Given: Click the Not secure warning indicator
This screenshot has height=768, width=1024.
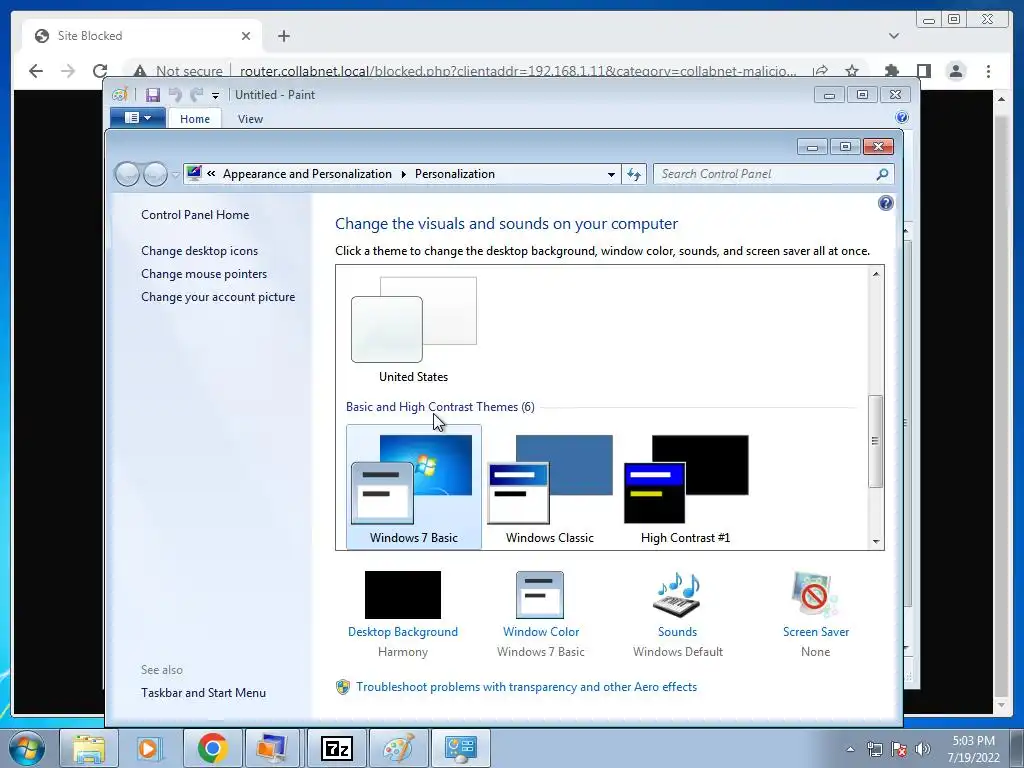Looking at the screenshot, I should point(178,71).
